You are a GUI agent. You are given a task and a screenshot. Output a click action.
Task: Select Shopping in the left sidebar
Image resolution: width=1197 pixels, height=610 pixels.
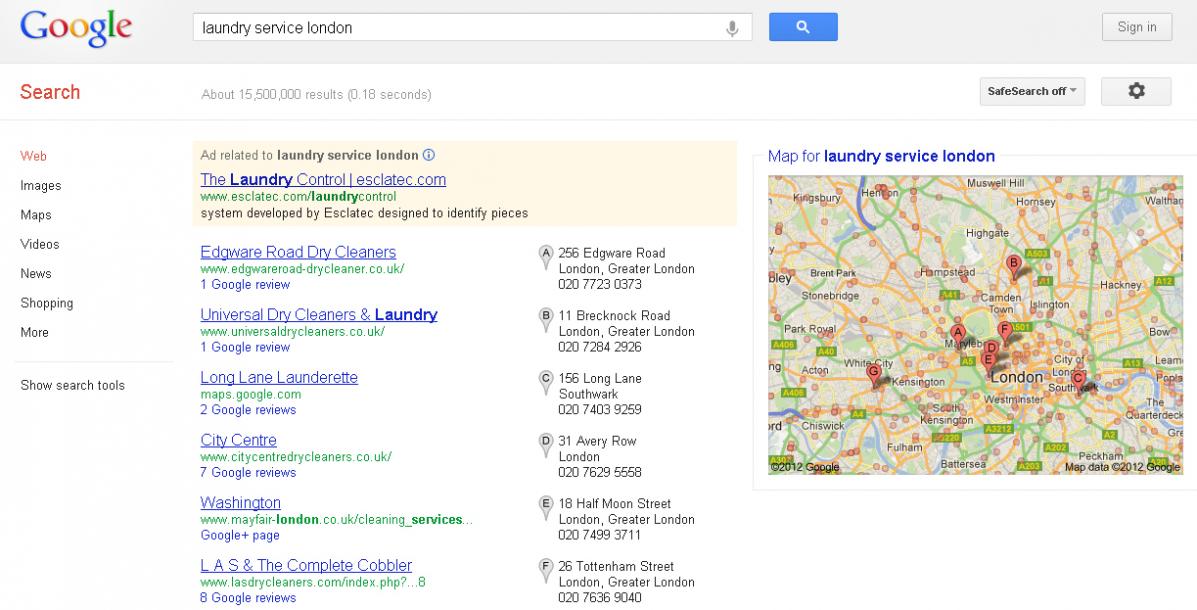47,303
